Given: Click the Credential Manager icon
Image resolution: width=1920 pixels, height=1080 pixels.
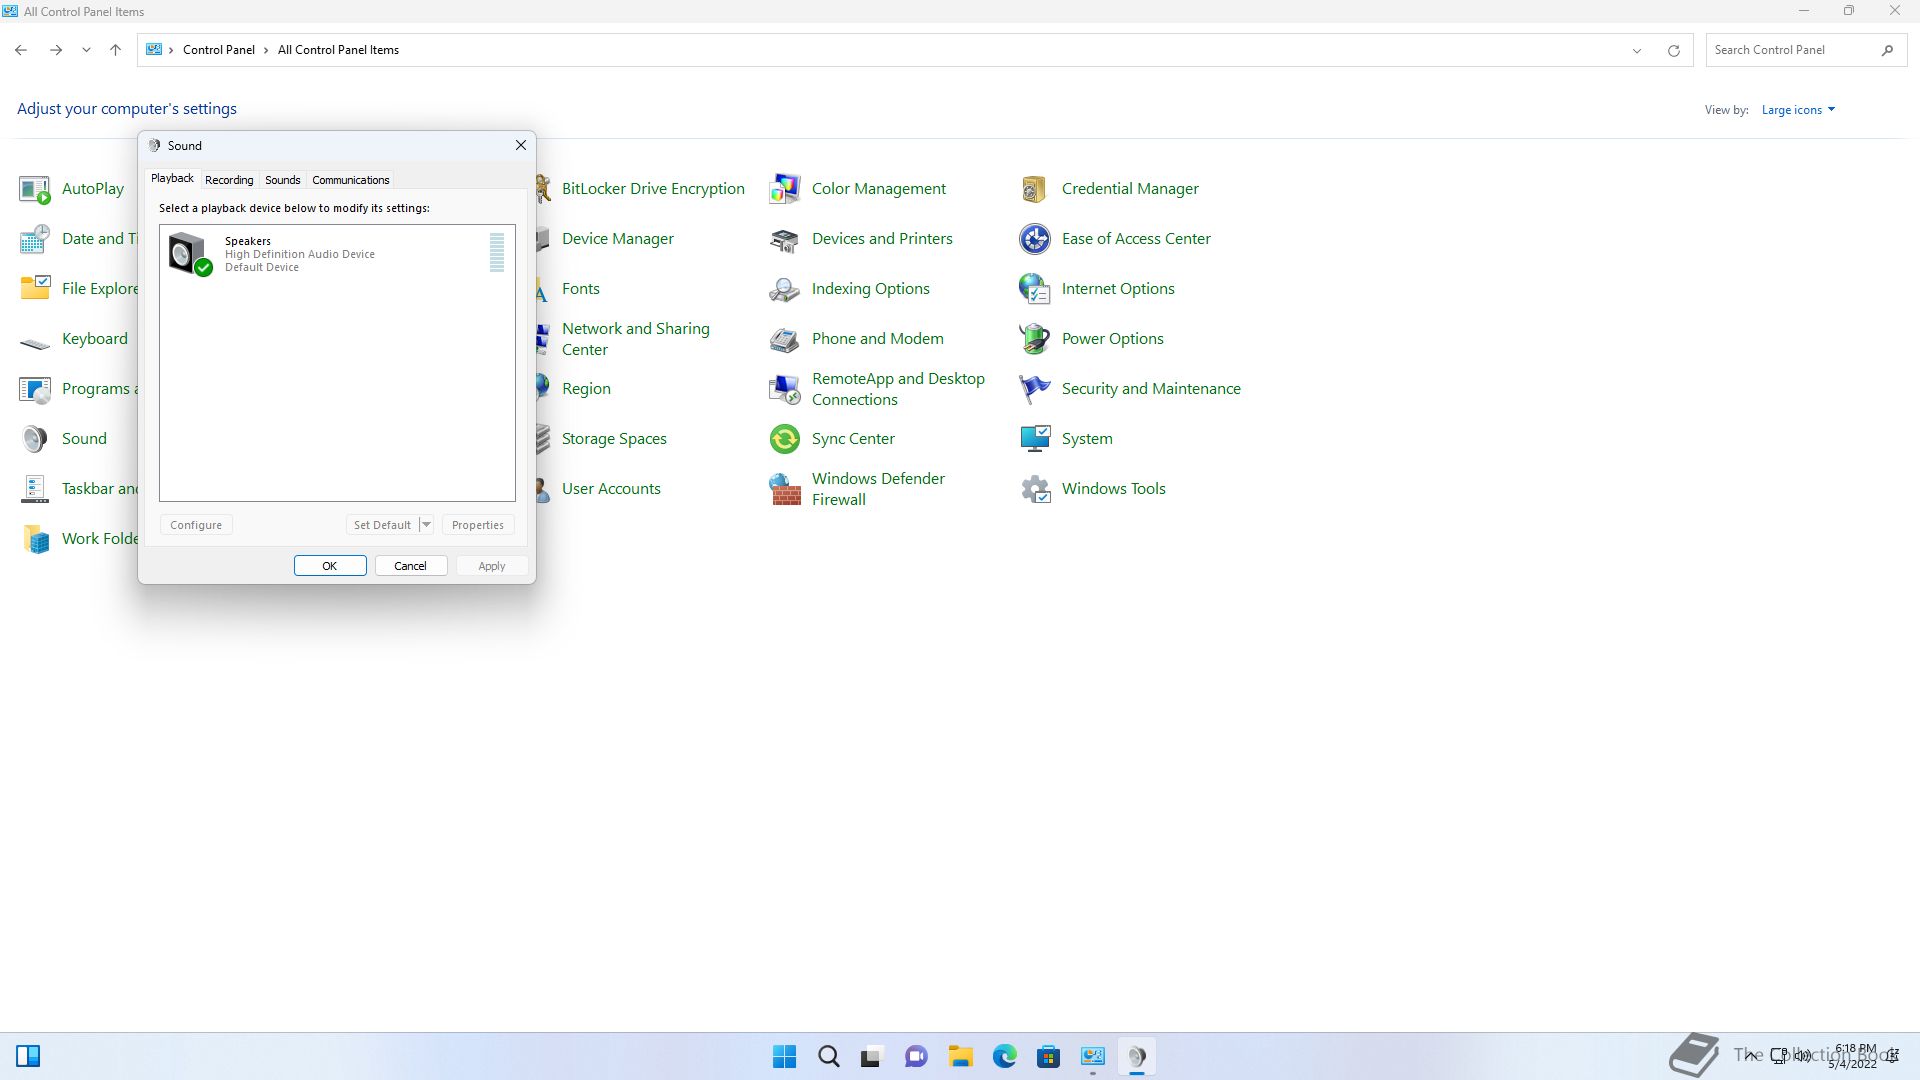Looking at the screenshot, I should point(1035,189).
